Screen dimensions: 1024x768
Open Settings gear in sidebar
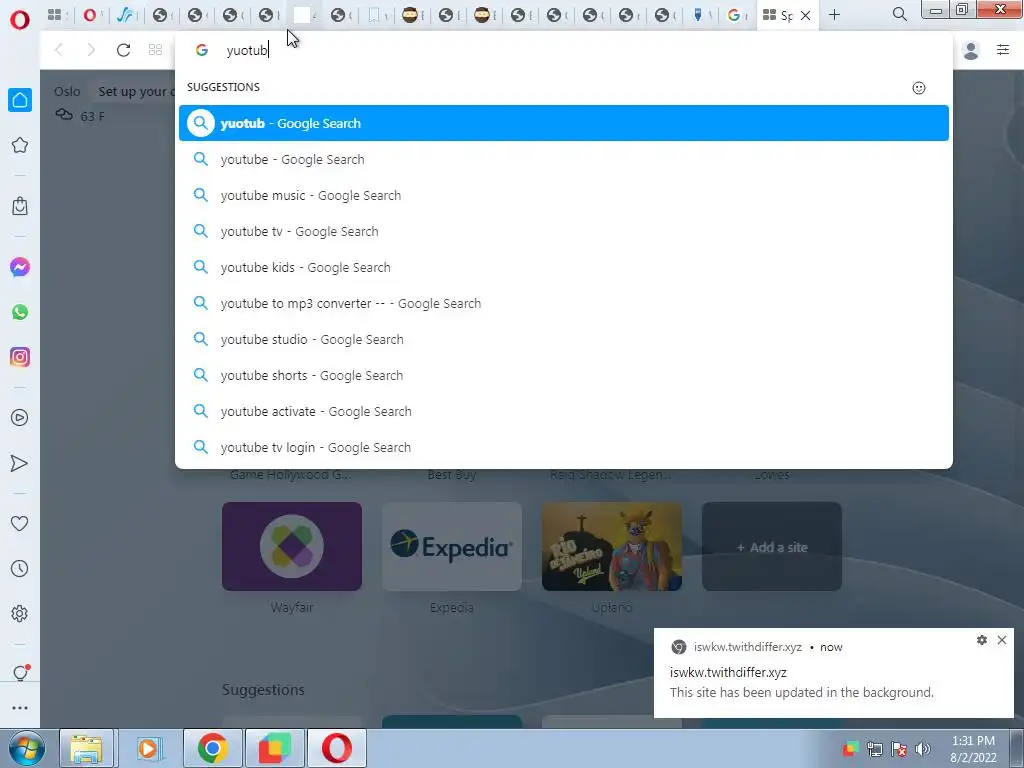20,613
